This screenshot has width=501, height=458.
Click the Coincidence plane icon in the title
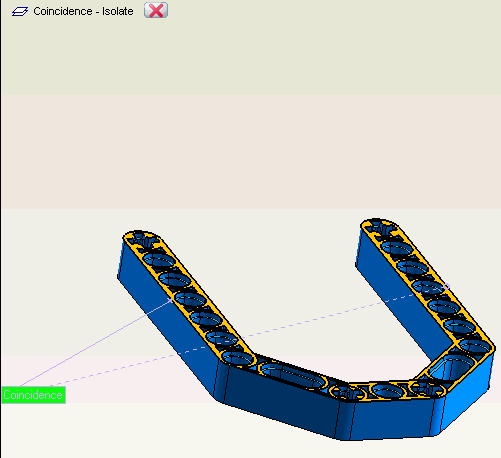20,12
